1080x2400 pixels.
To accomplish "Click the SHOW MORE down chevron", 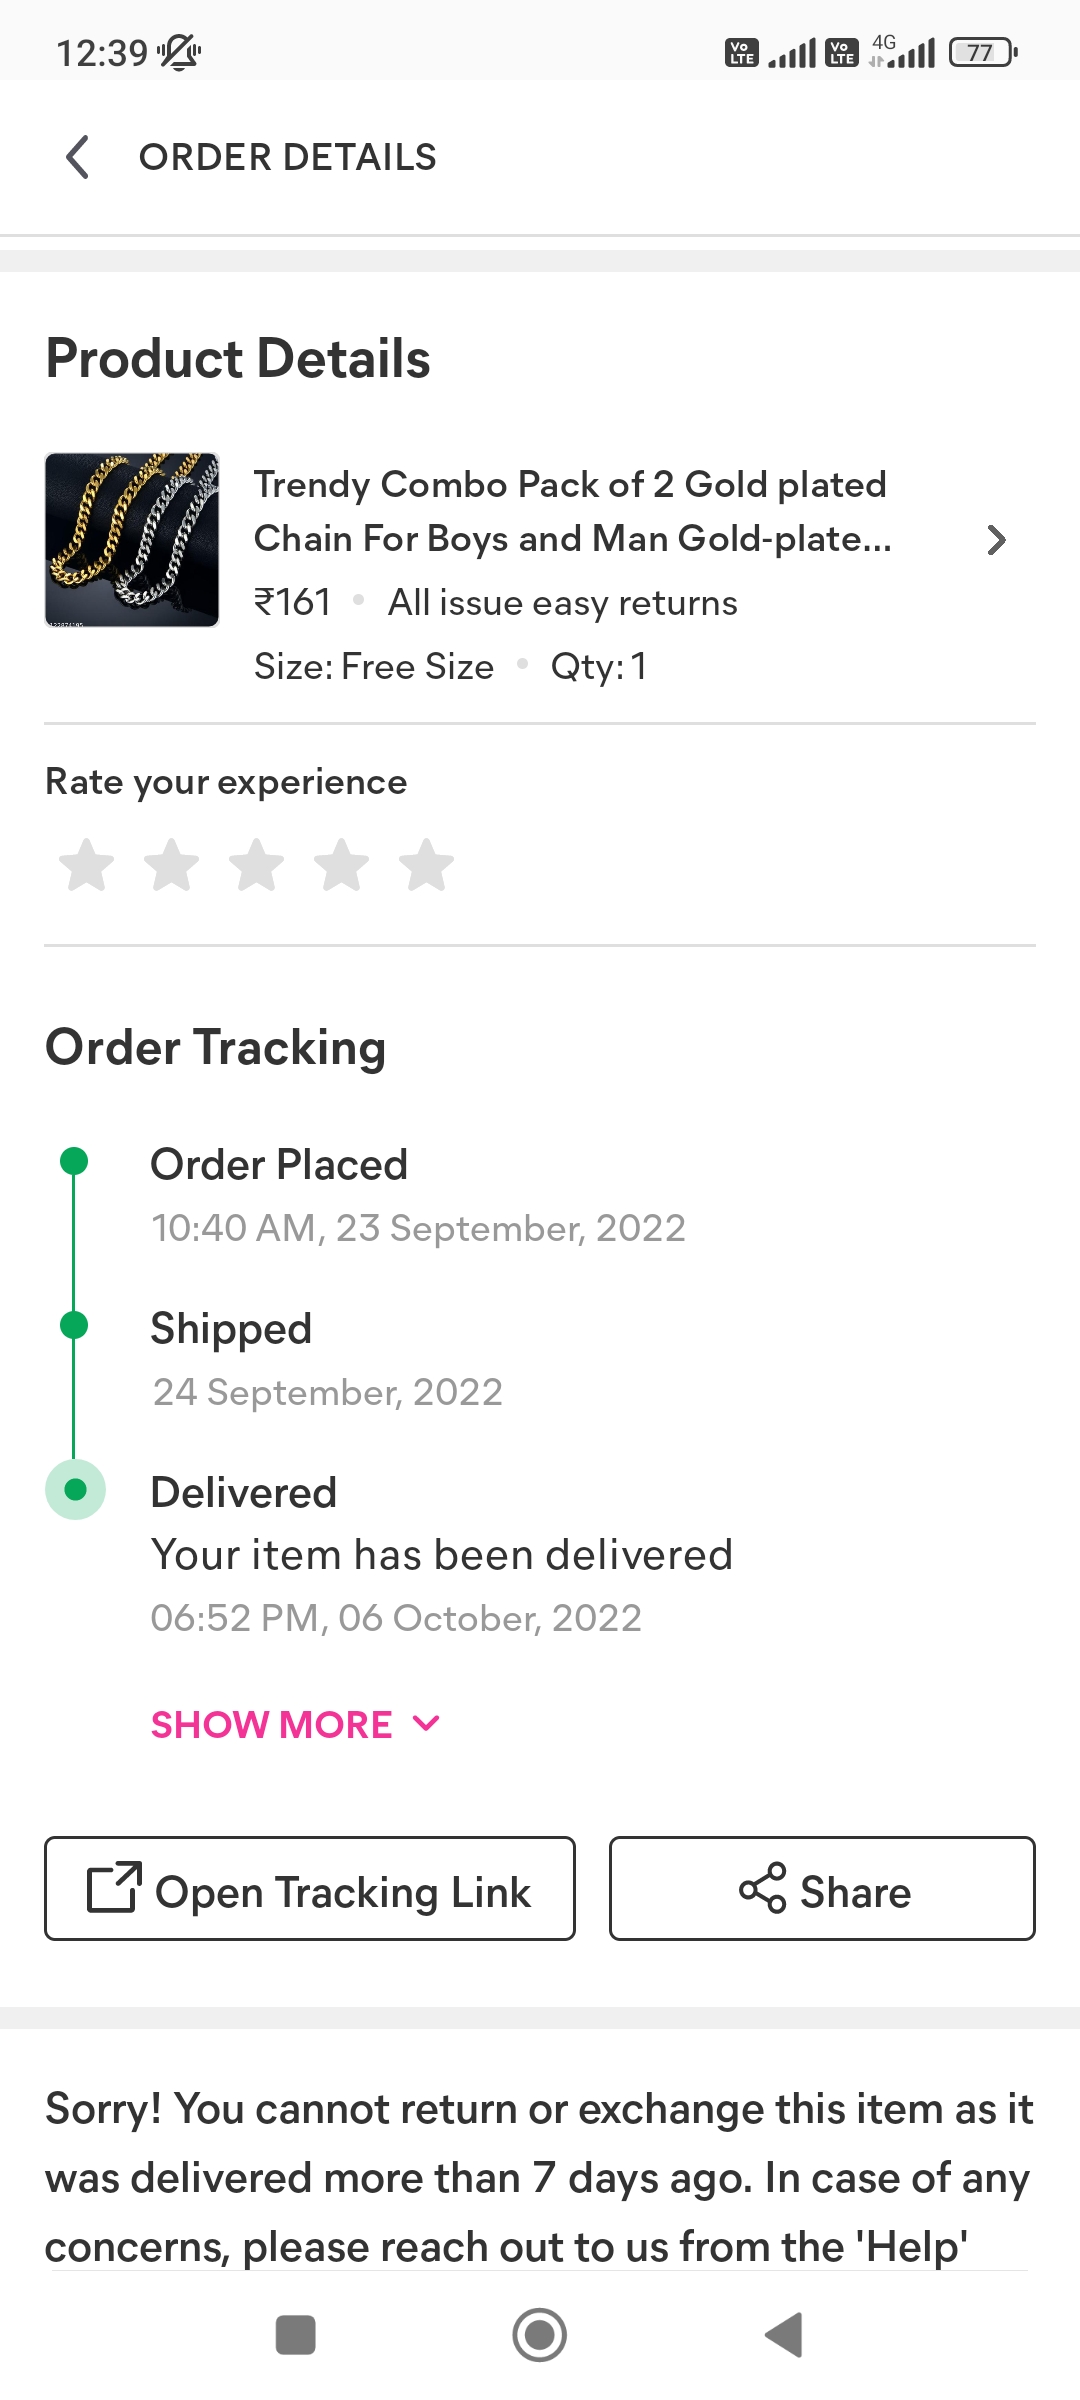I will tap(426, 1723).
